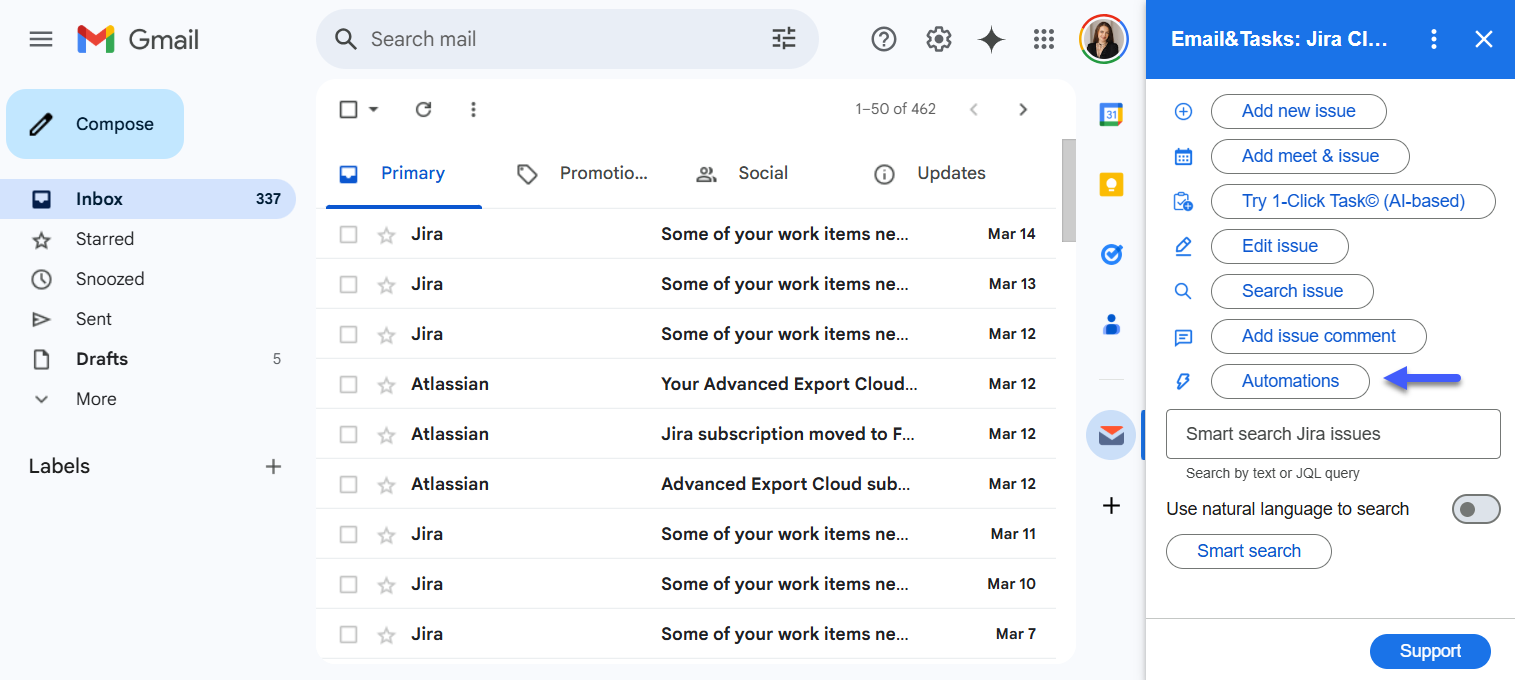The image size is (1515, 680).
Task: Click the Automations button
Action: [1289, 381]
